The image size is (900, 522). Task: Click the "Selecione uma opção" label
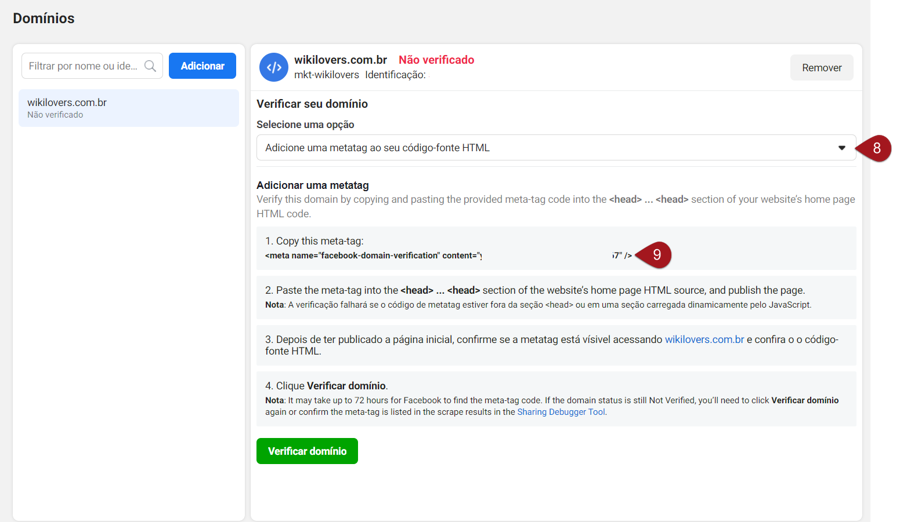pos(305,125)
